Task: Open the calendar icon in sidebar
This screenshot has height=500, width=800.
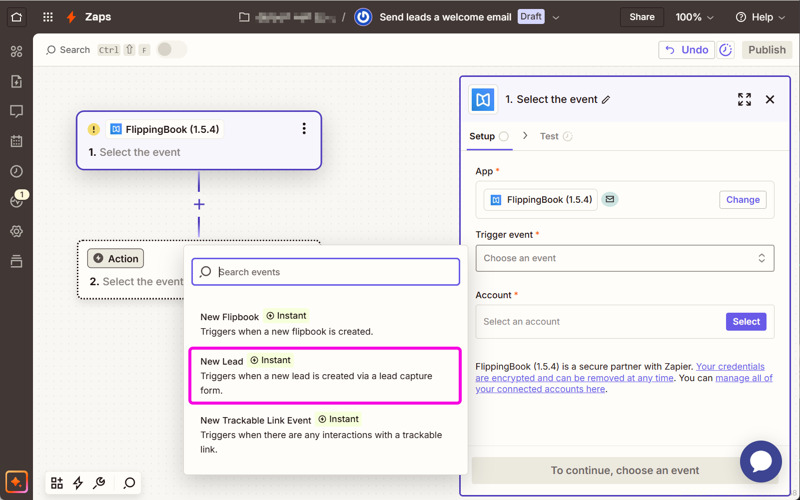Action: point(16,141)
